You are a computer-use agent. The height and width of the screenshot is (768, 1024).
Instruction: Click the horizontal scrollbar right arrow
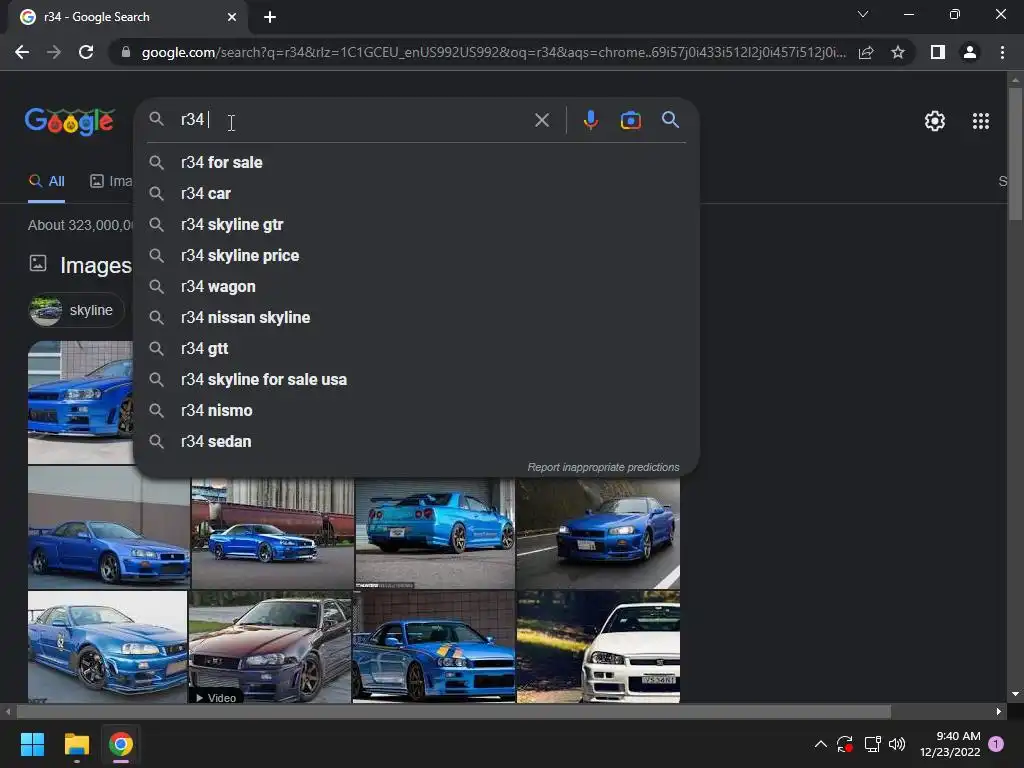click(999, 711)
